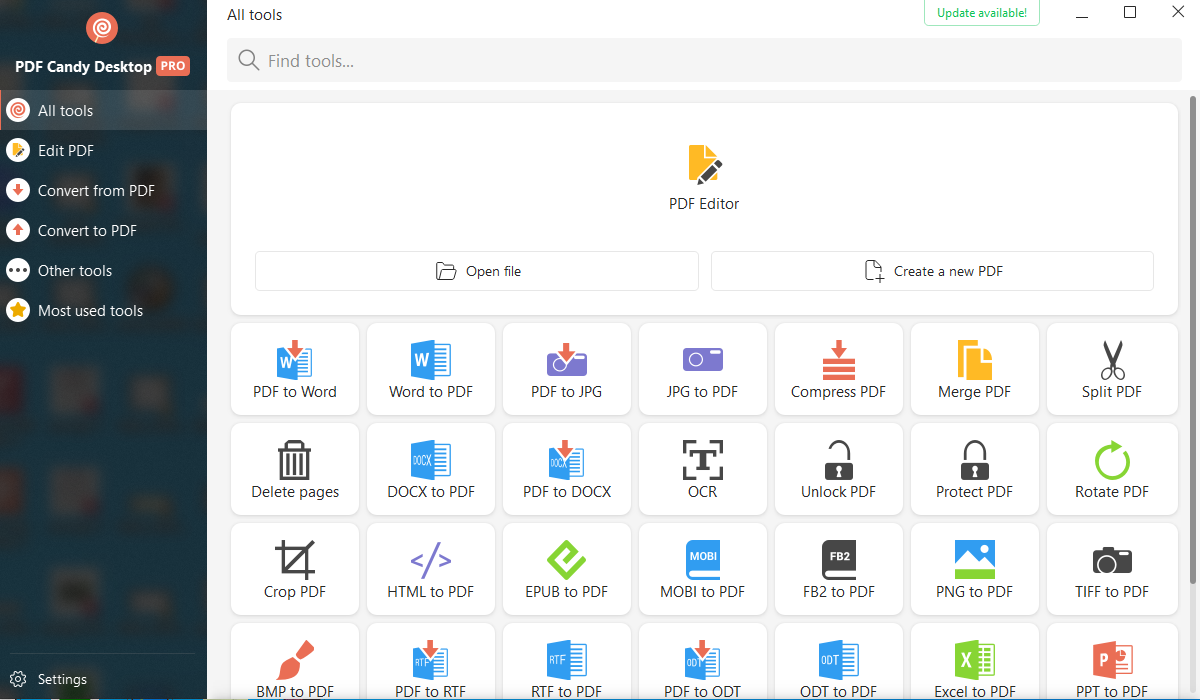The height and width of the screenshot is (700, 1200).
Task: Select the Merge PDF tool
Action: tap(974, 369)
